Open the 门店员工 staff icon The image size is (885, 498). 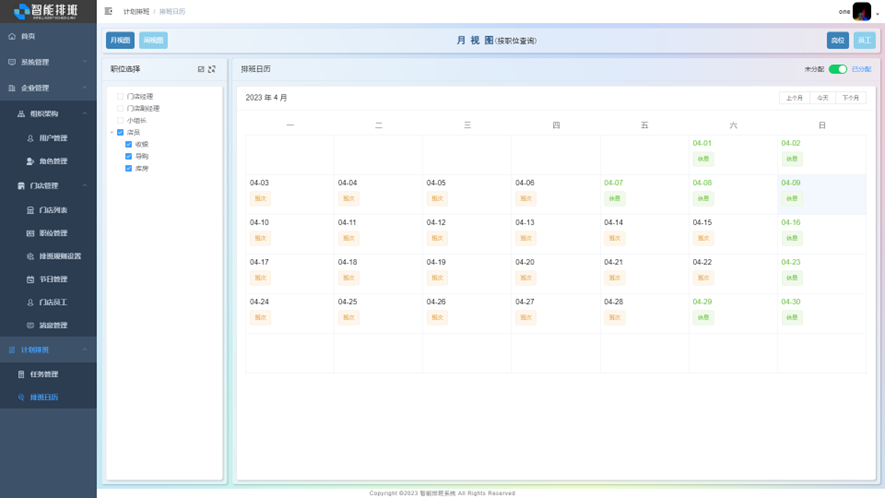tap(30, 303)
